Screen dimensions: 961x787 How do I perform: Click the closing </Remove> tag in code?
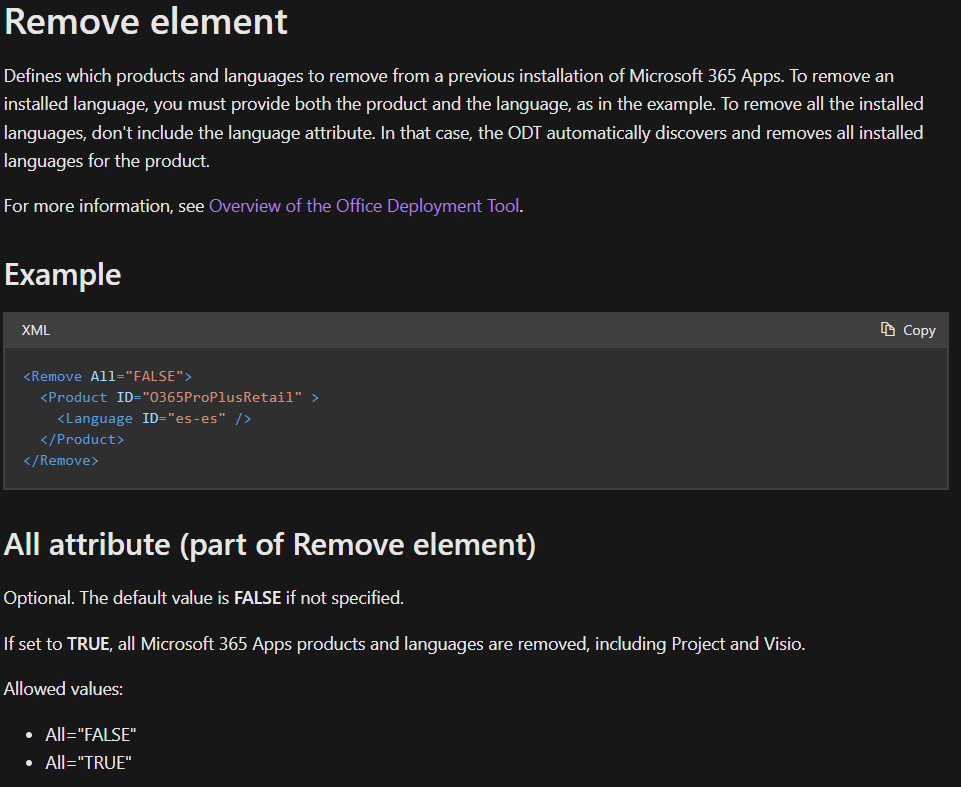click(x=61, y=460)
